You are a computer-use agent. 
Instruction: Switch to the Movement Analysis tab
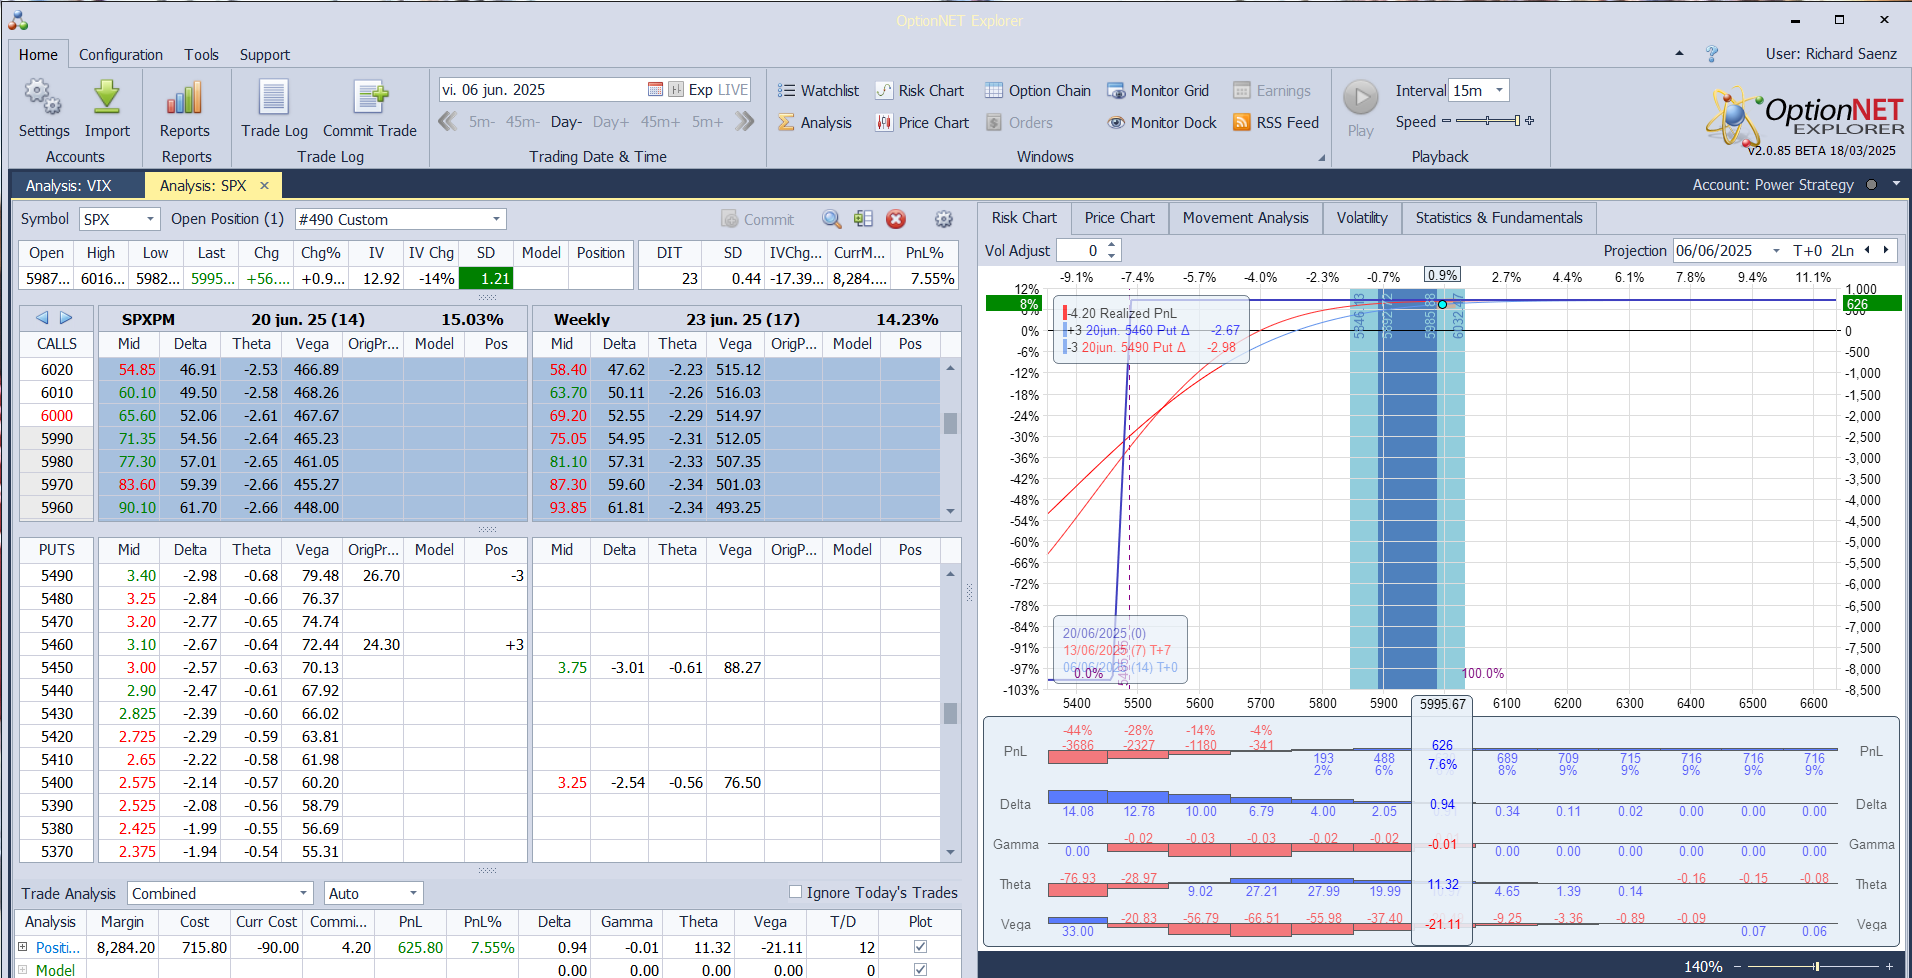click(1245, 218)
